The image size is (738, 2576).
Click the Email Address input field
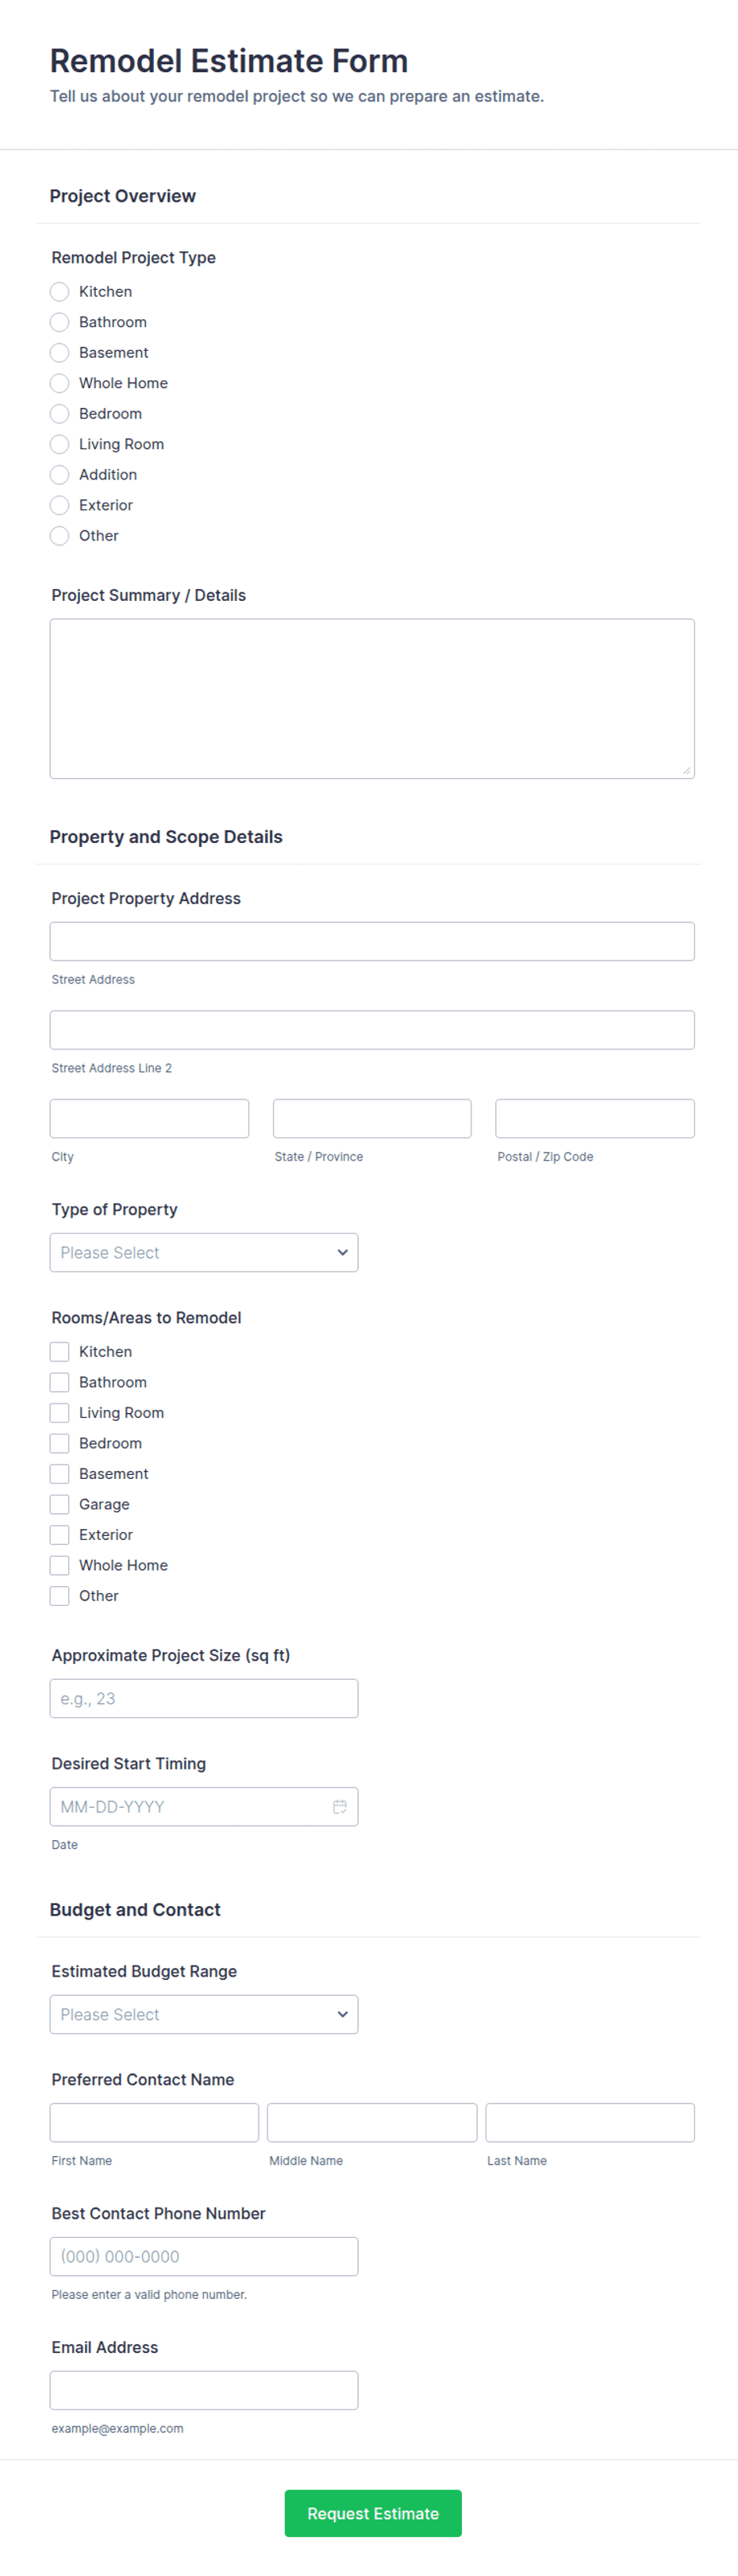tap(204, 2390)
